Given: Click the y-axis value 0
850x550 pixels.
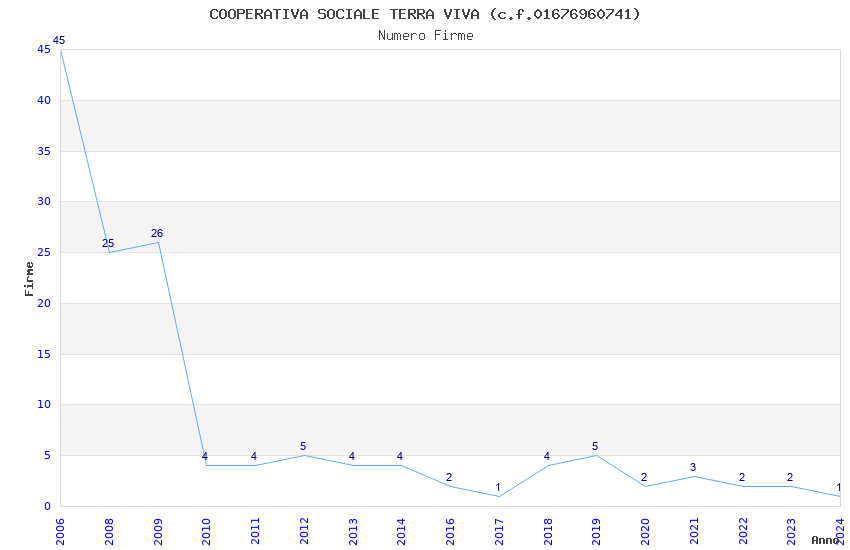Looking at the screenshot, I should (48, 506).
